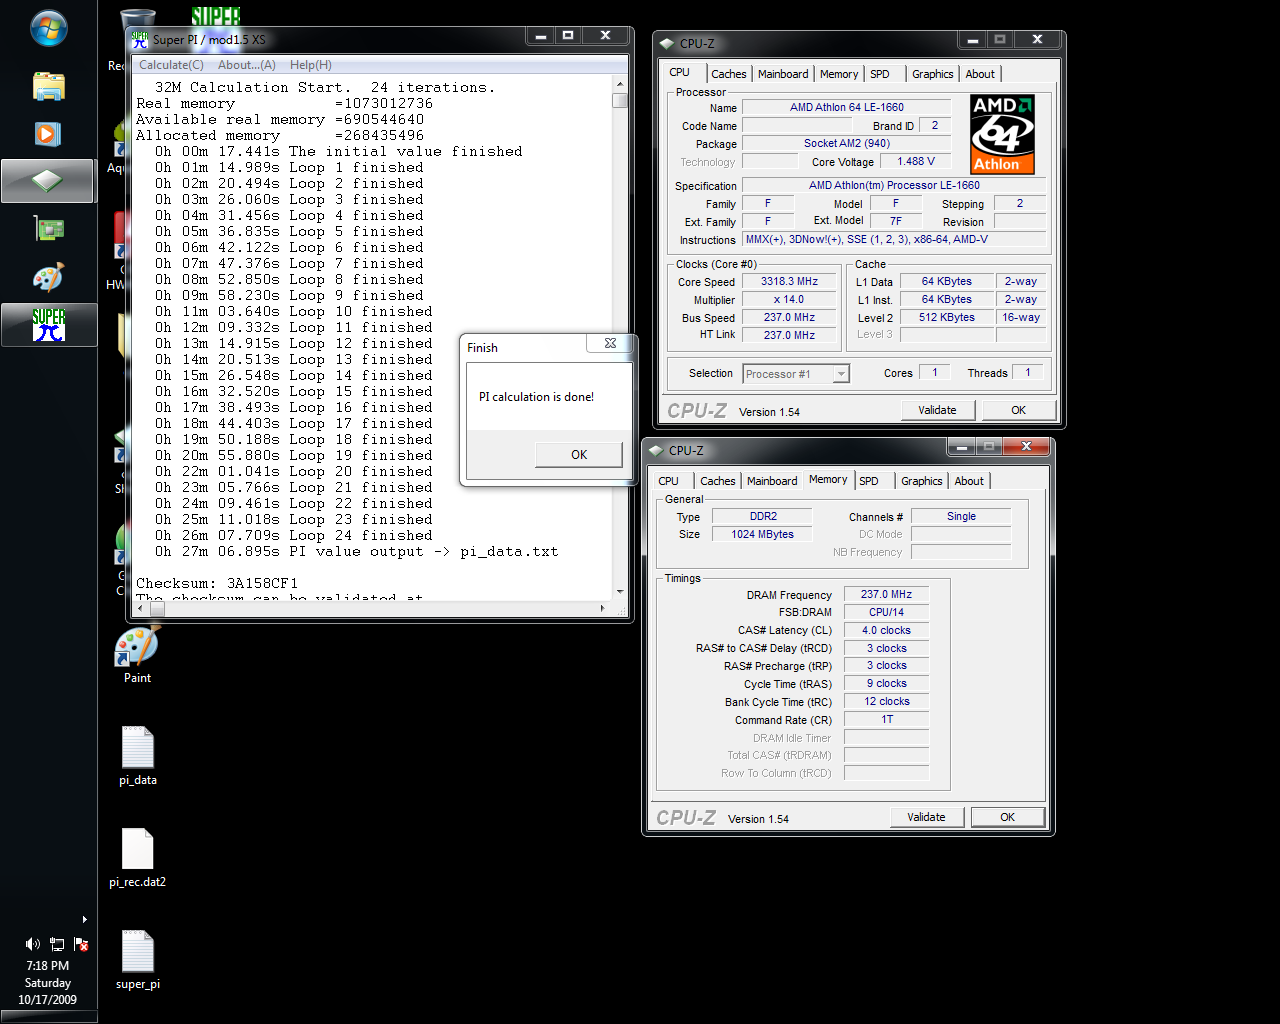Open Windows Explorer from the taskbar
1280x1024 pixels.
click(48, 86)
